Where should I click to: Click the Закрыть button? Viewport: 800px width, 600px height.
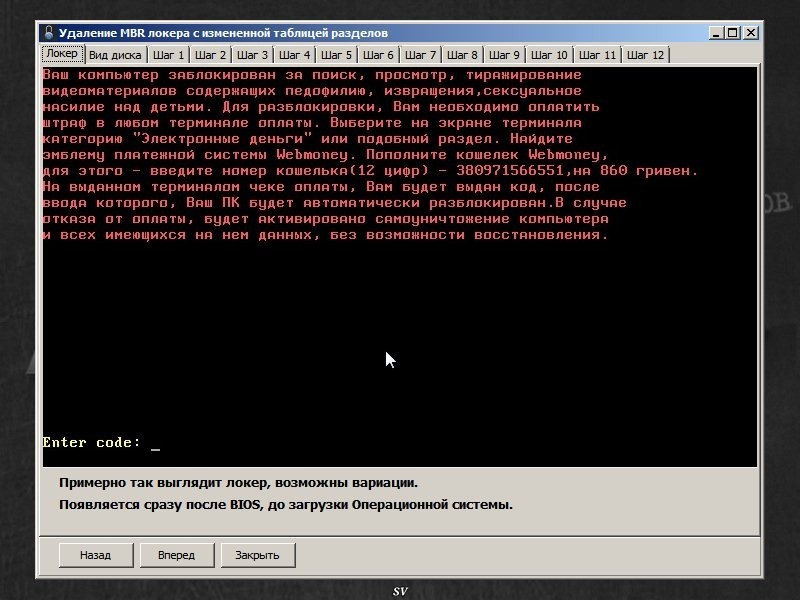click(x=258, y=555)
